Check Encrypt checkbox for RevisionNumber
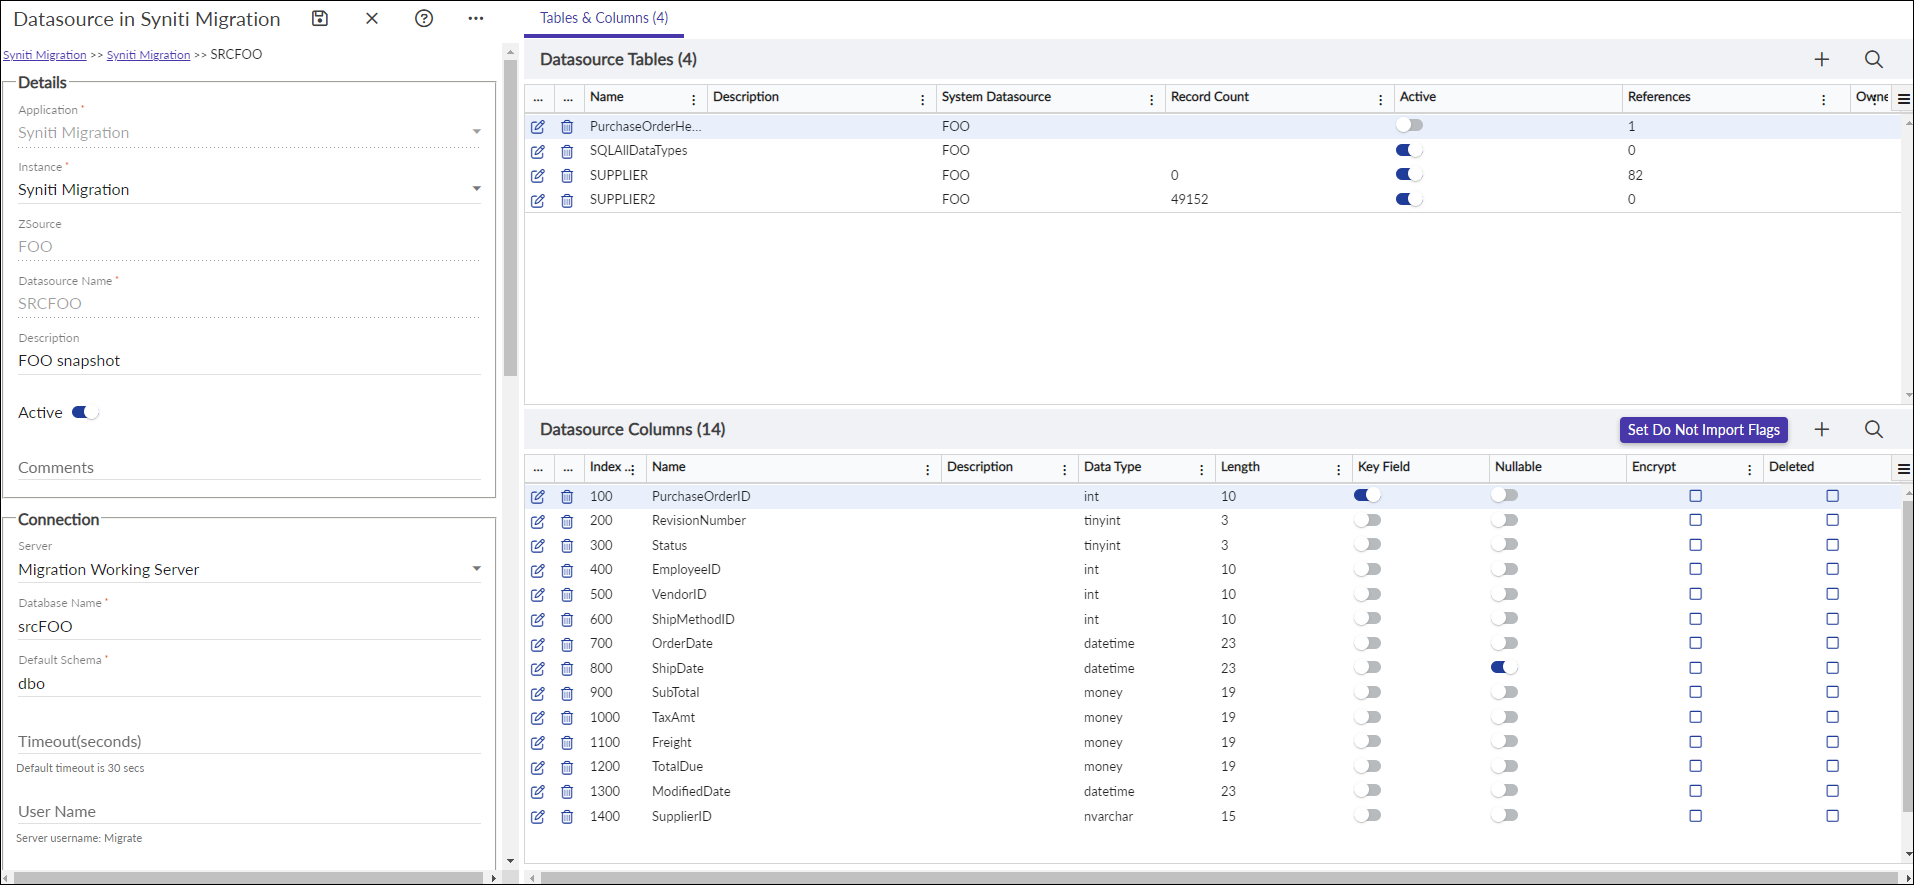1914x885 pixels. tap(1696, 520)
